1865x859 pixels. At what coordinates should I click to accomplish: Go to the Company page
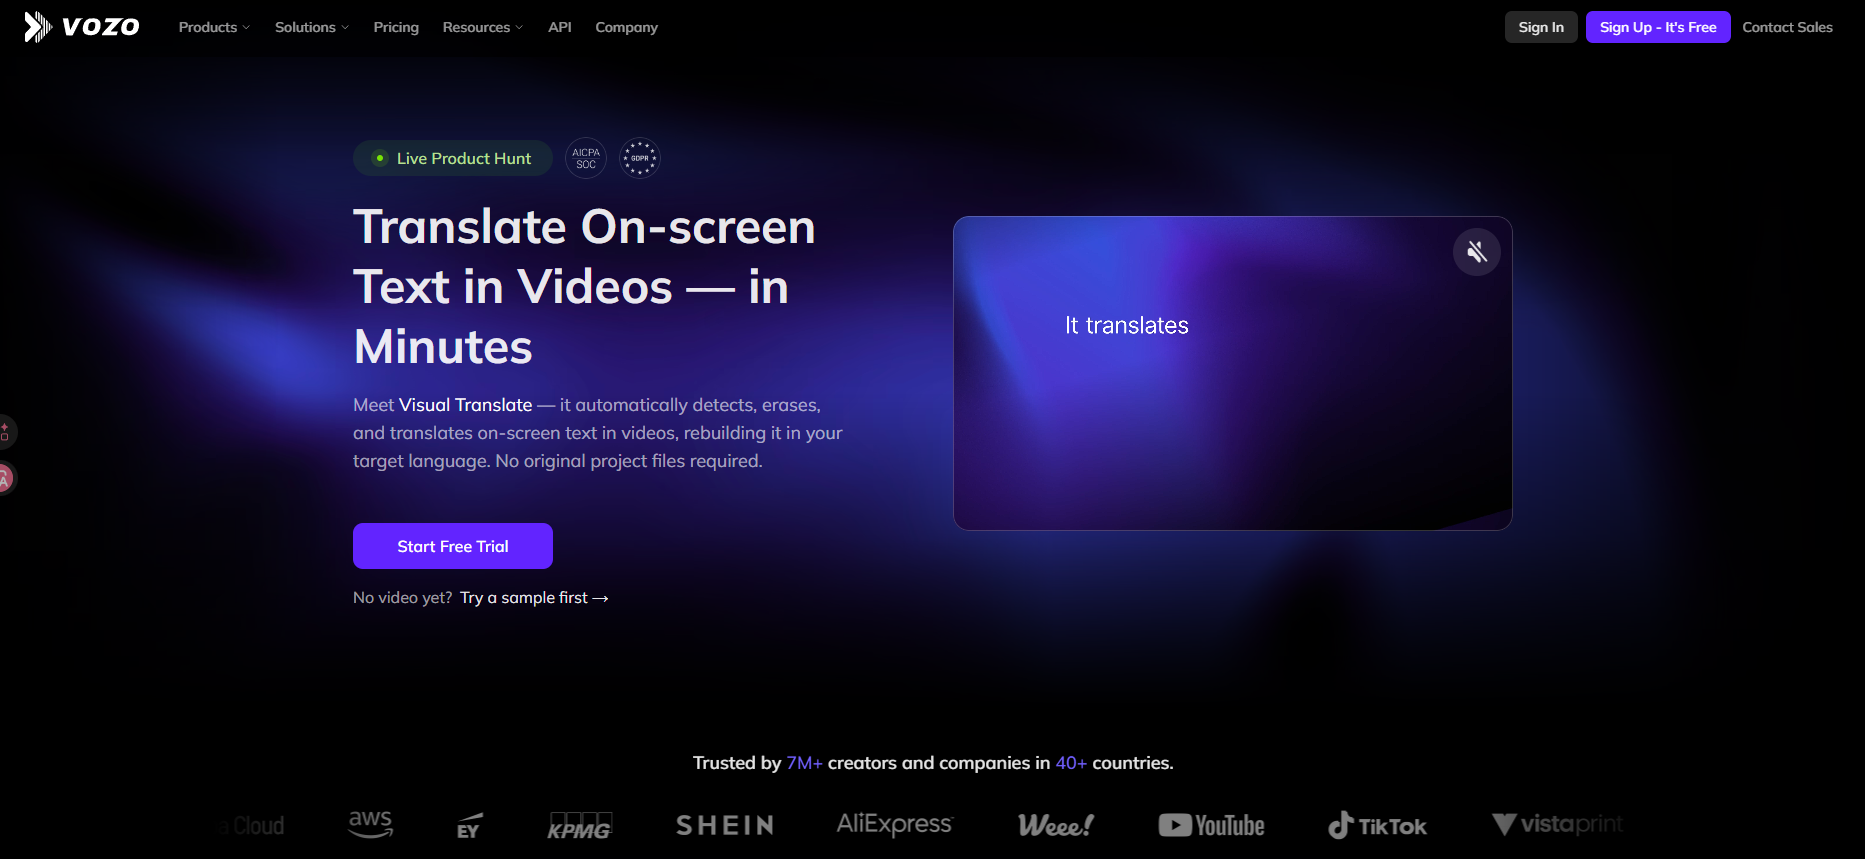point(627,27)
